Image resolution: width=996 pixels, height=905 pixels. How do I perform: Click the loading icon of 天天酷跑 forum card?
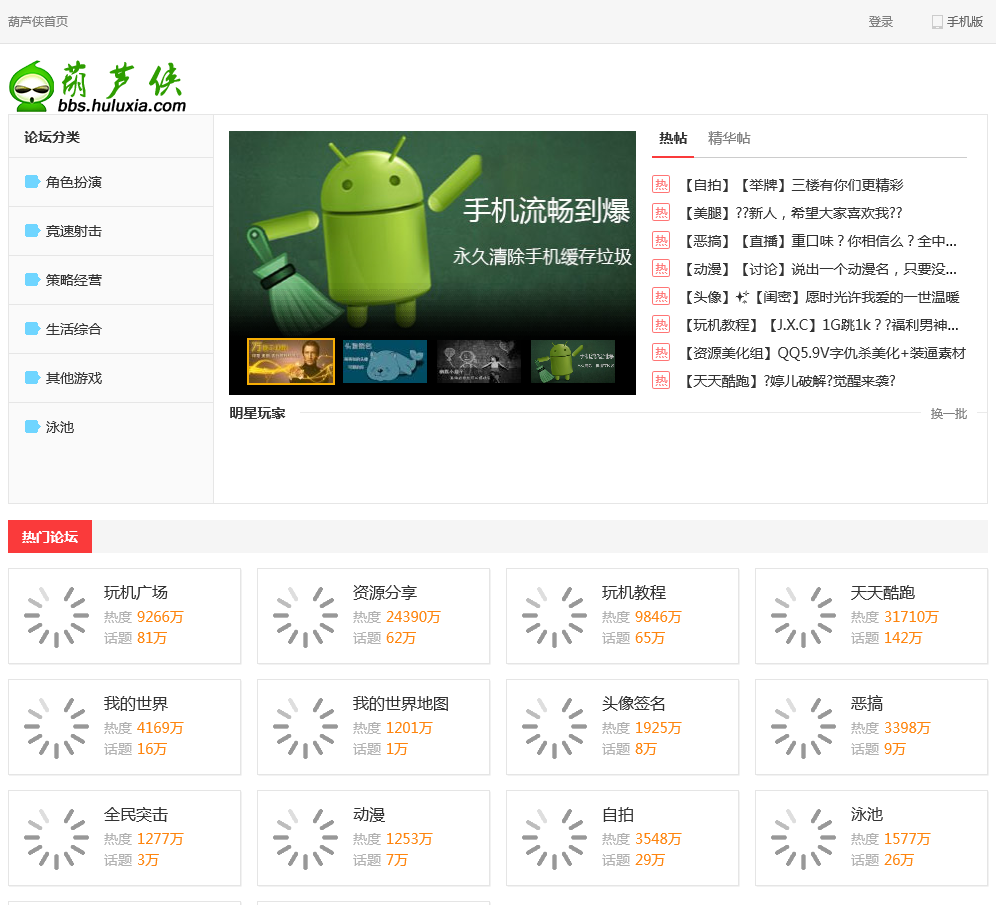804,616
